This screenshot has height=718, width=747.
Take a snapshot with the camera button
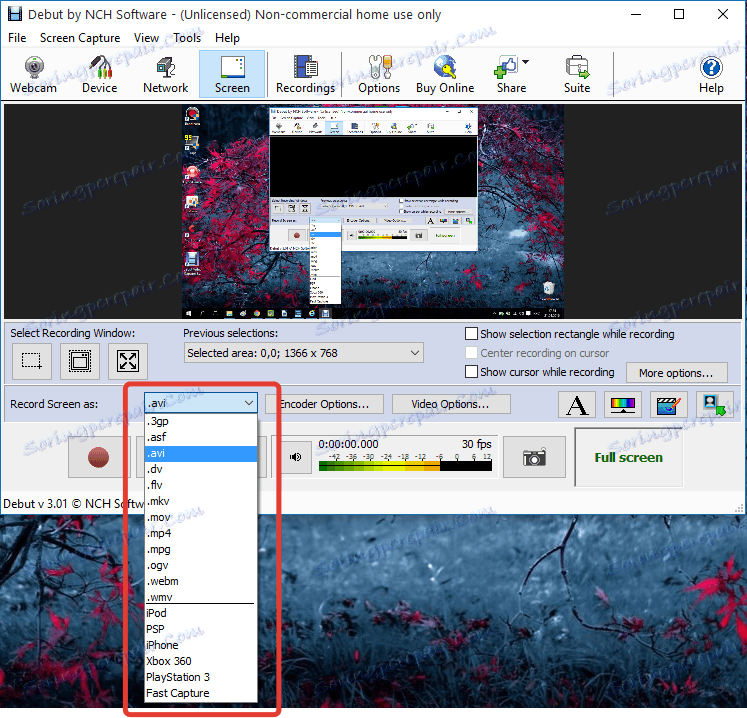534,457
